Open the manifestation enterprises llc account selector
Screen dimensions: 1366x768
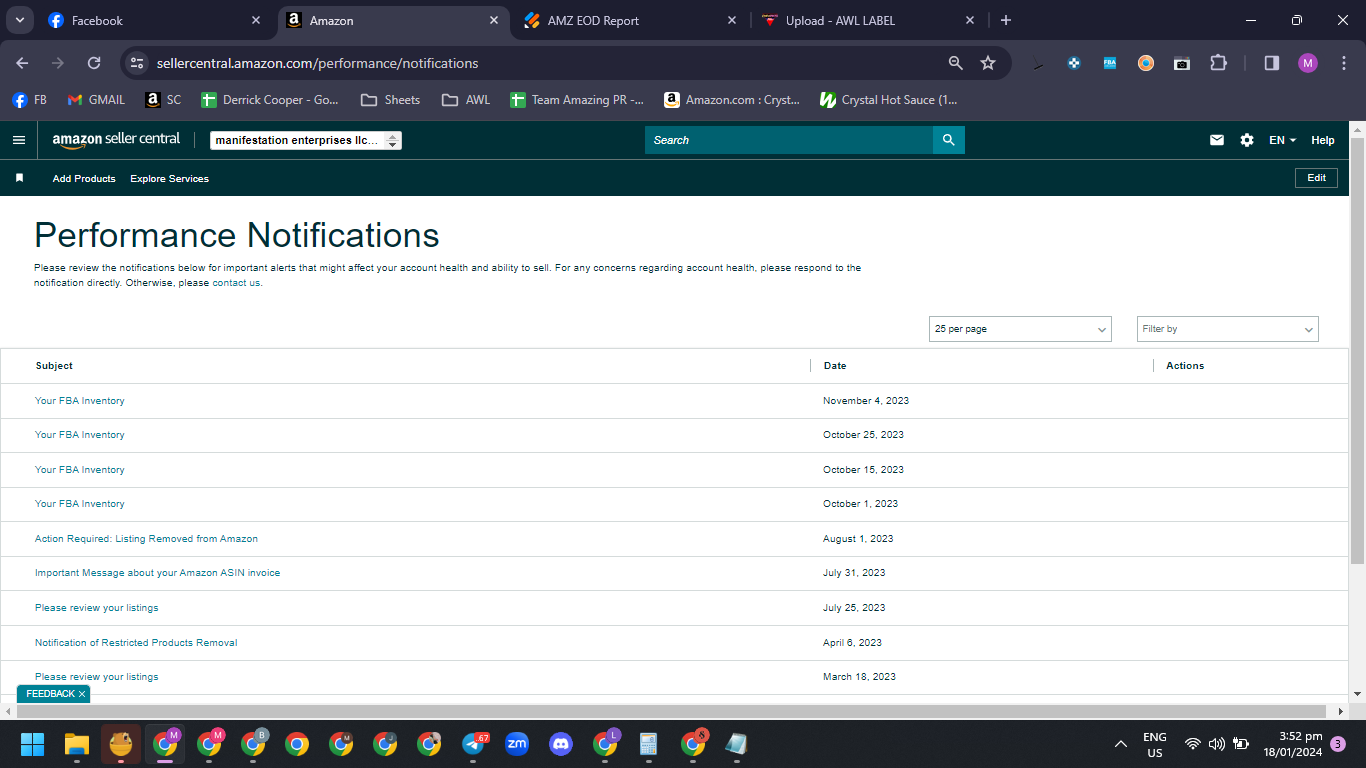306,141
